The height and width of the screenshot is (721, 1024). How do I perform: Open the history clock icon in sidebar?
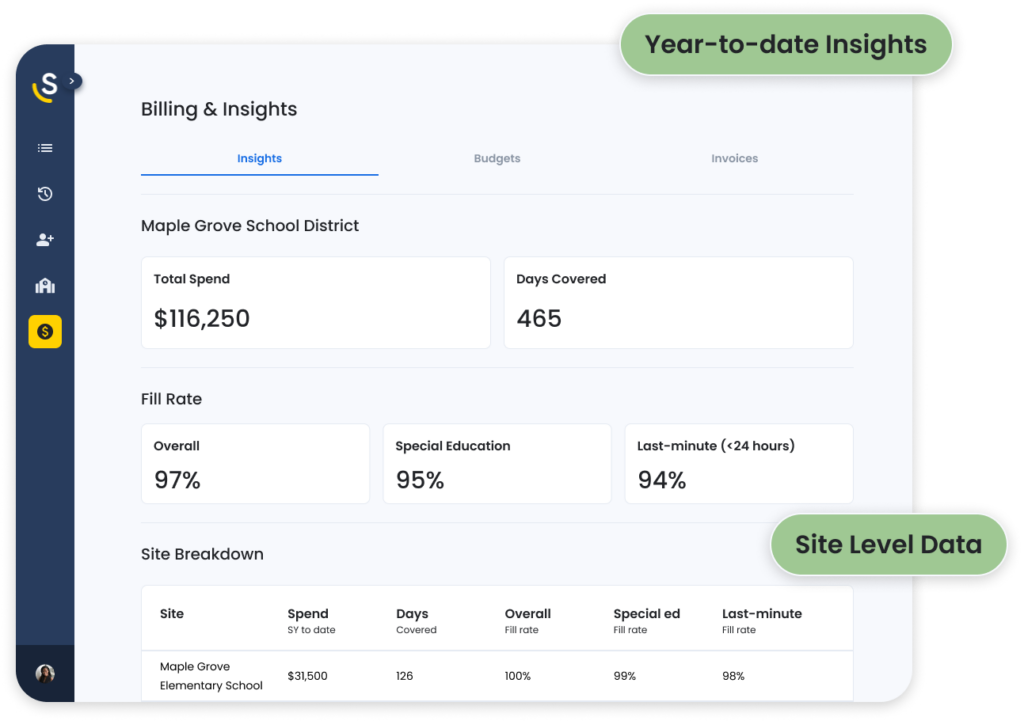click(45, 194)
